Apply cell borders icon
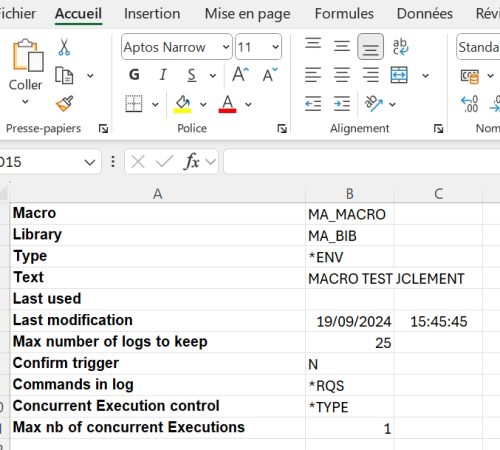This screenshot has height=450, width=500. point(134,104)
